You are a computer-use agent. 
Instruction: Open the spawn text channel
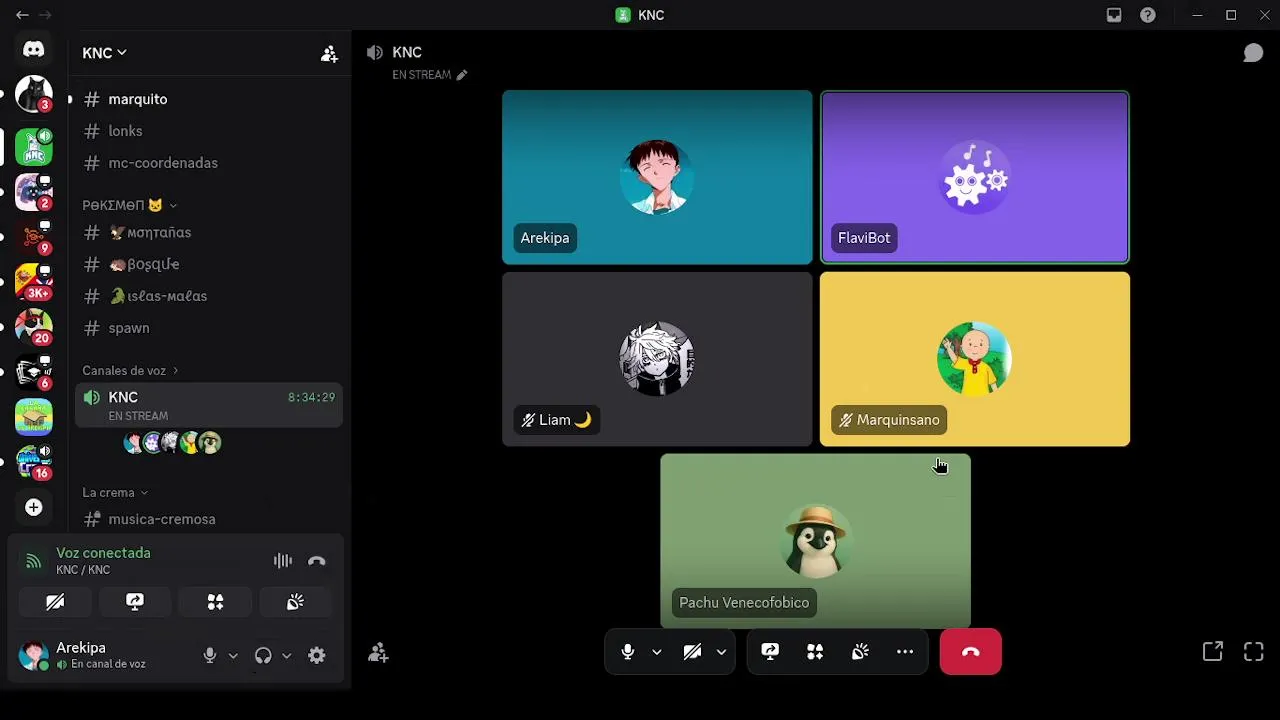(x=209, y=328)
